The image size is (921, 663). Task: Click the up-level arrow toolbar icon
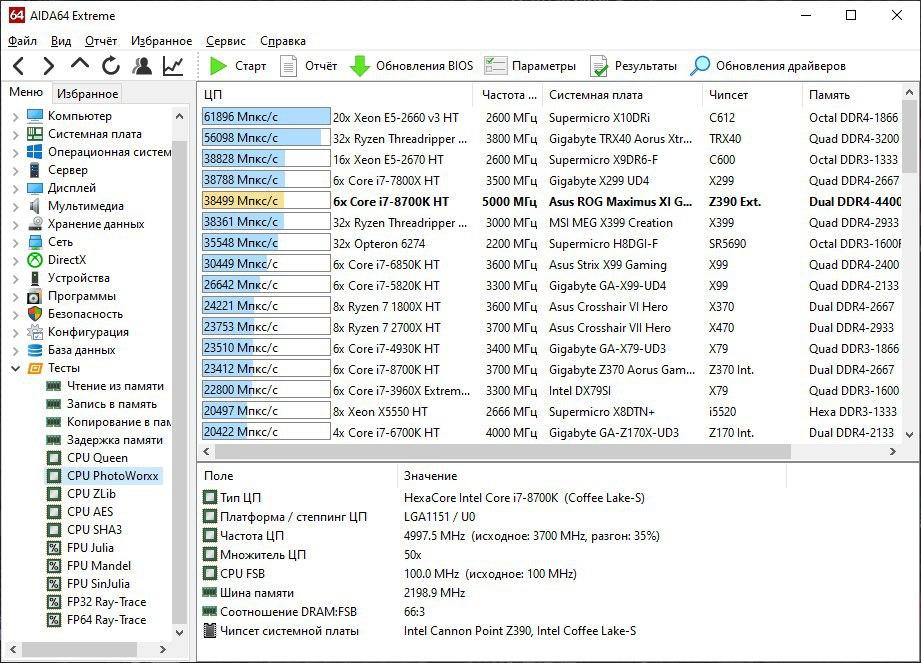click(x=80, y=65)
